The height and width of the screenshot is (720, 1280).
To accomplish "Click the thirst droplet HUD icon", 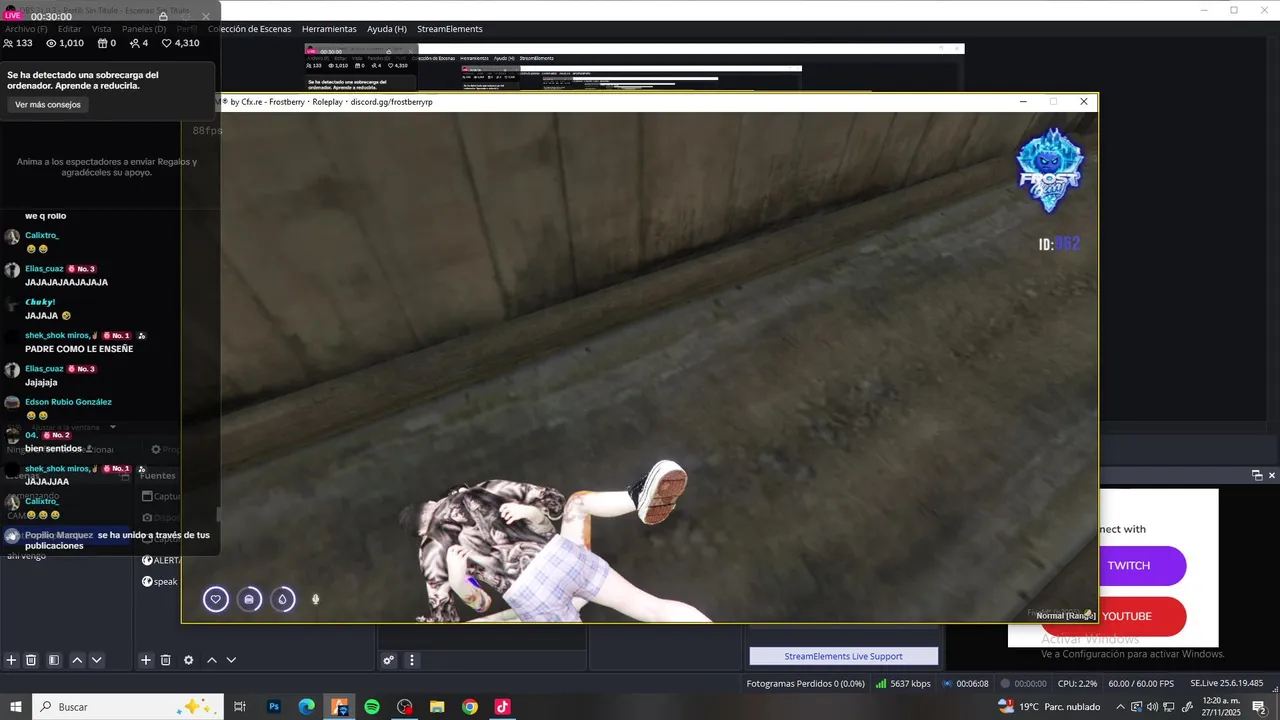I will click(x=283, y=599).
